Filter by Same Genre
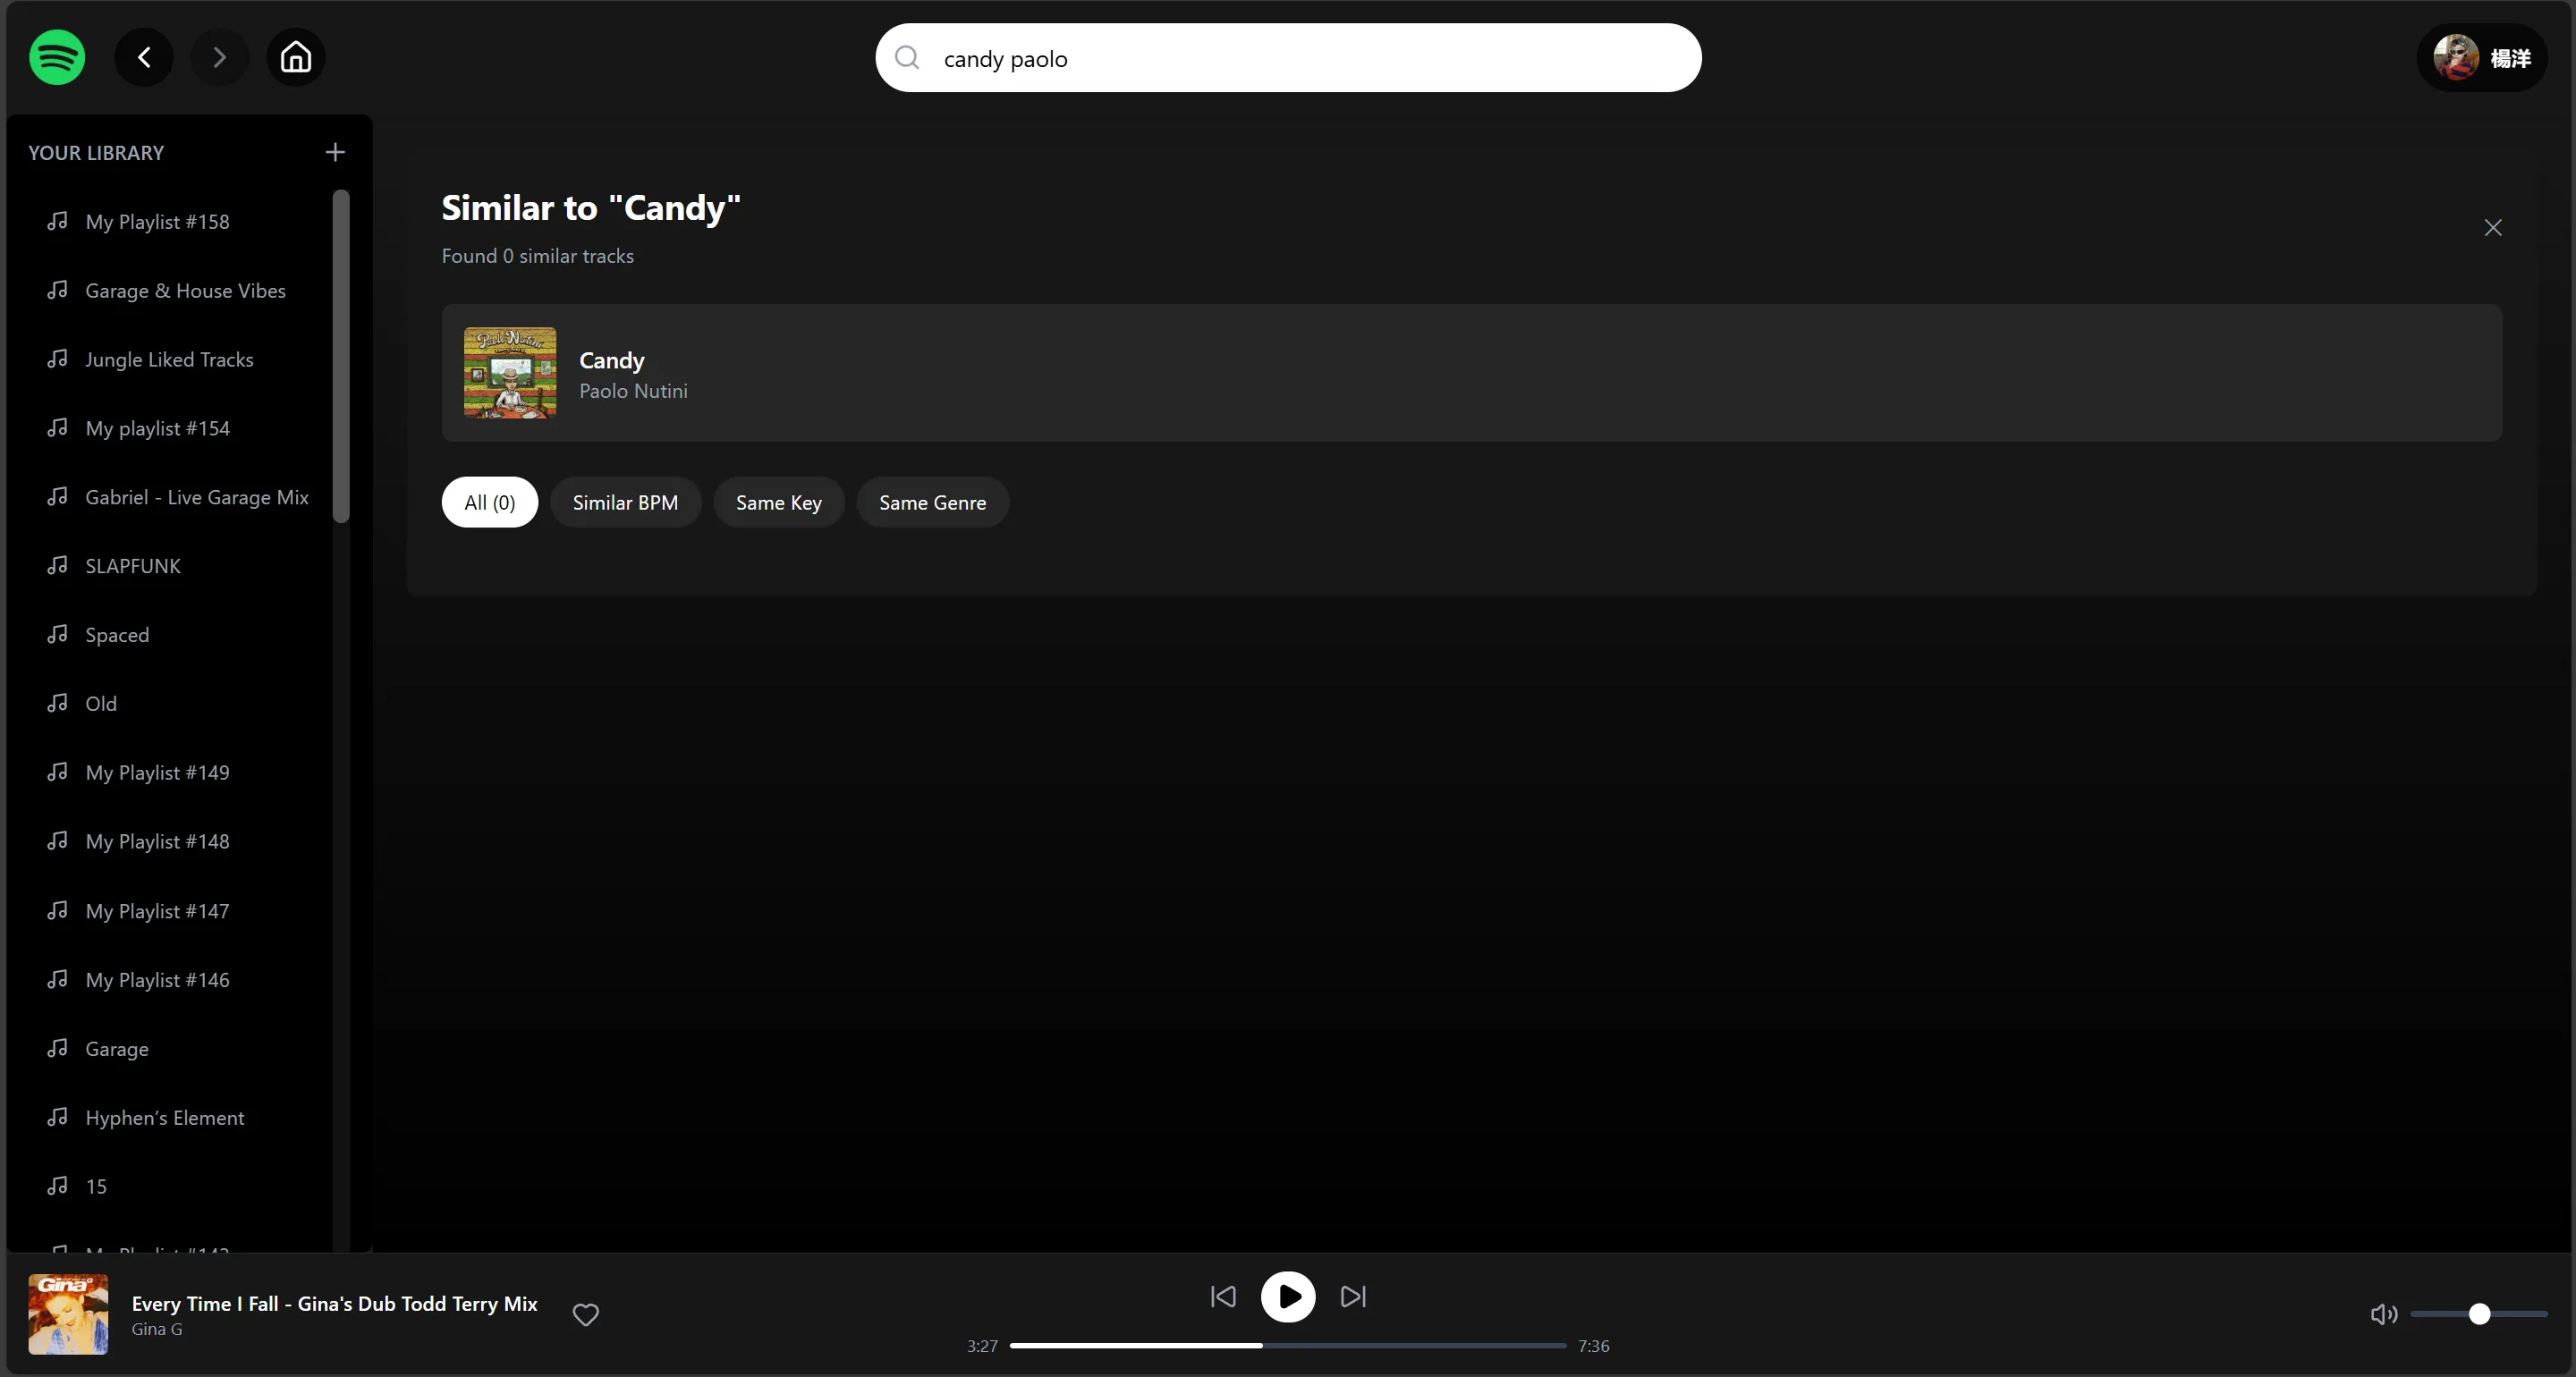This screenshot has width=2576, height=1377. pyautogui.click(x=933, y=502)
